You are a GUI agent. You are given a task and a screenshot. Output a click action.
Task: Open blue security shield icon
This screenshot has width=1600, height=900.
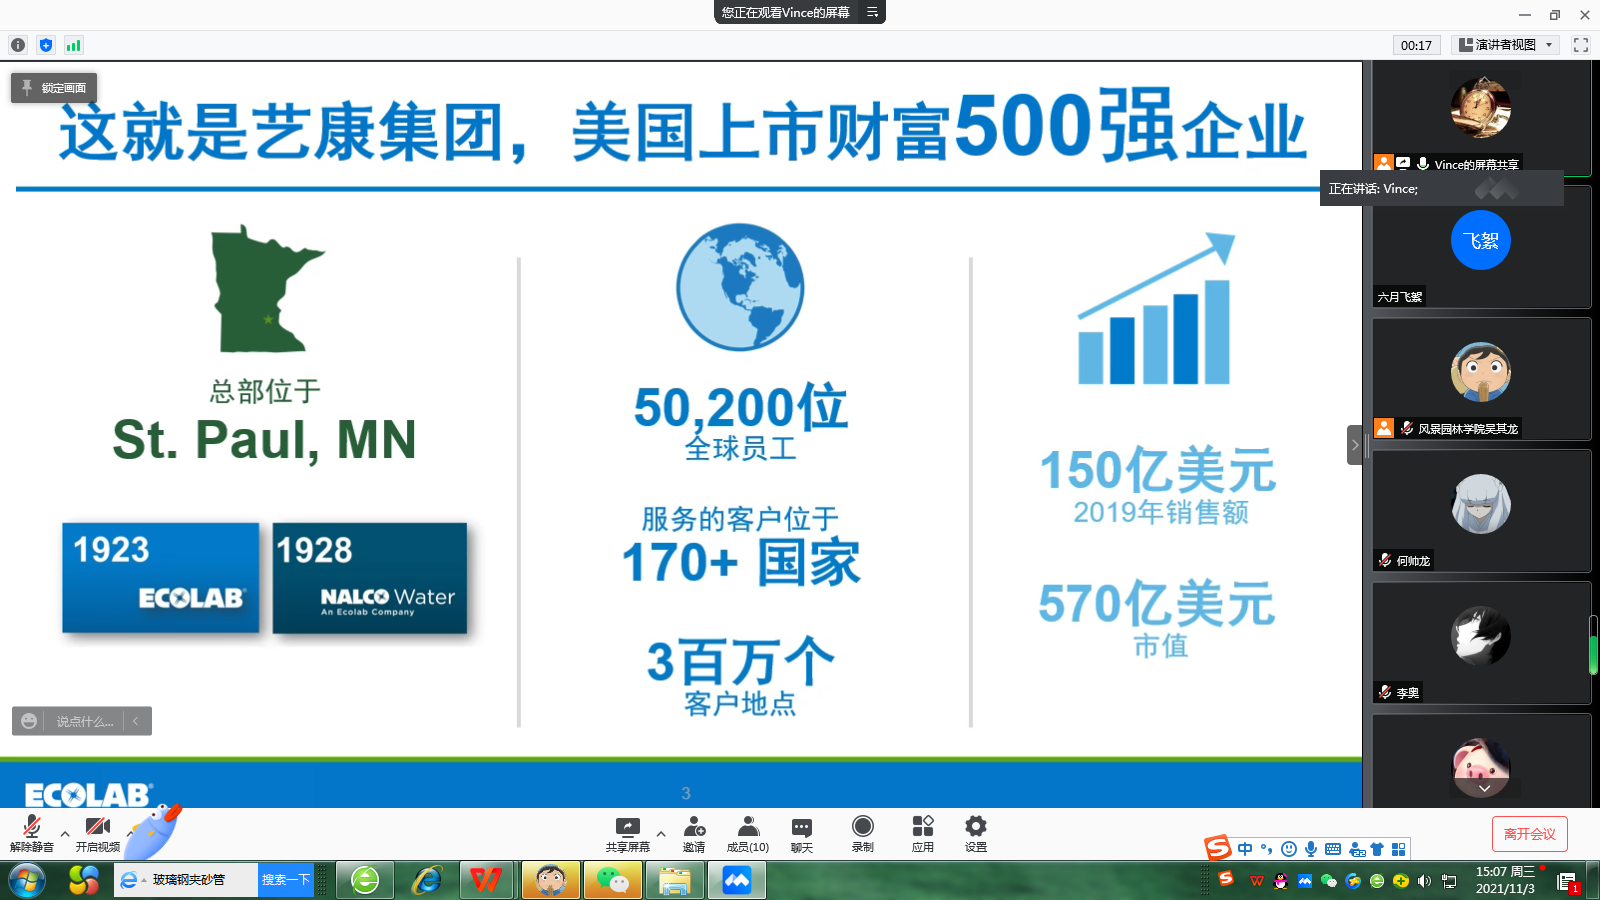pyautogui.click(x=46, y=45)
